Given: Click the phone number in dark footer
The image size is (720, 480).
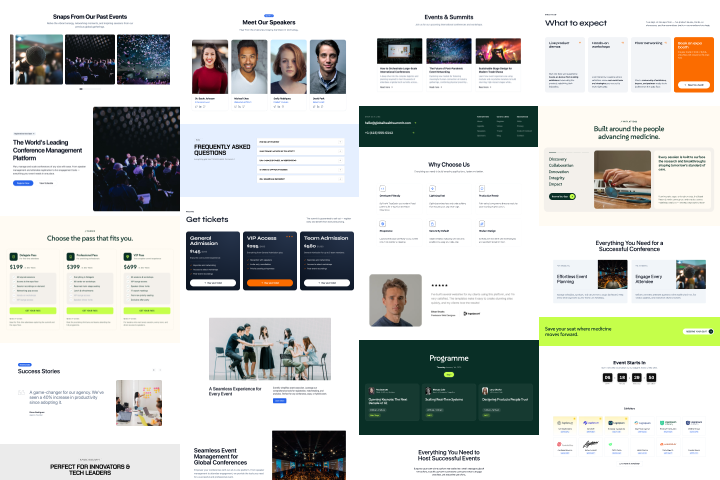Looking at the screenshot, I should coord(379,133).
